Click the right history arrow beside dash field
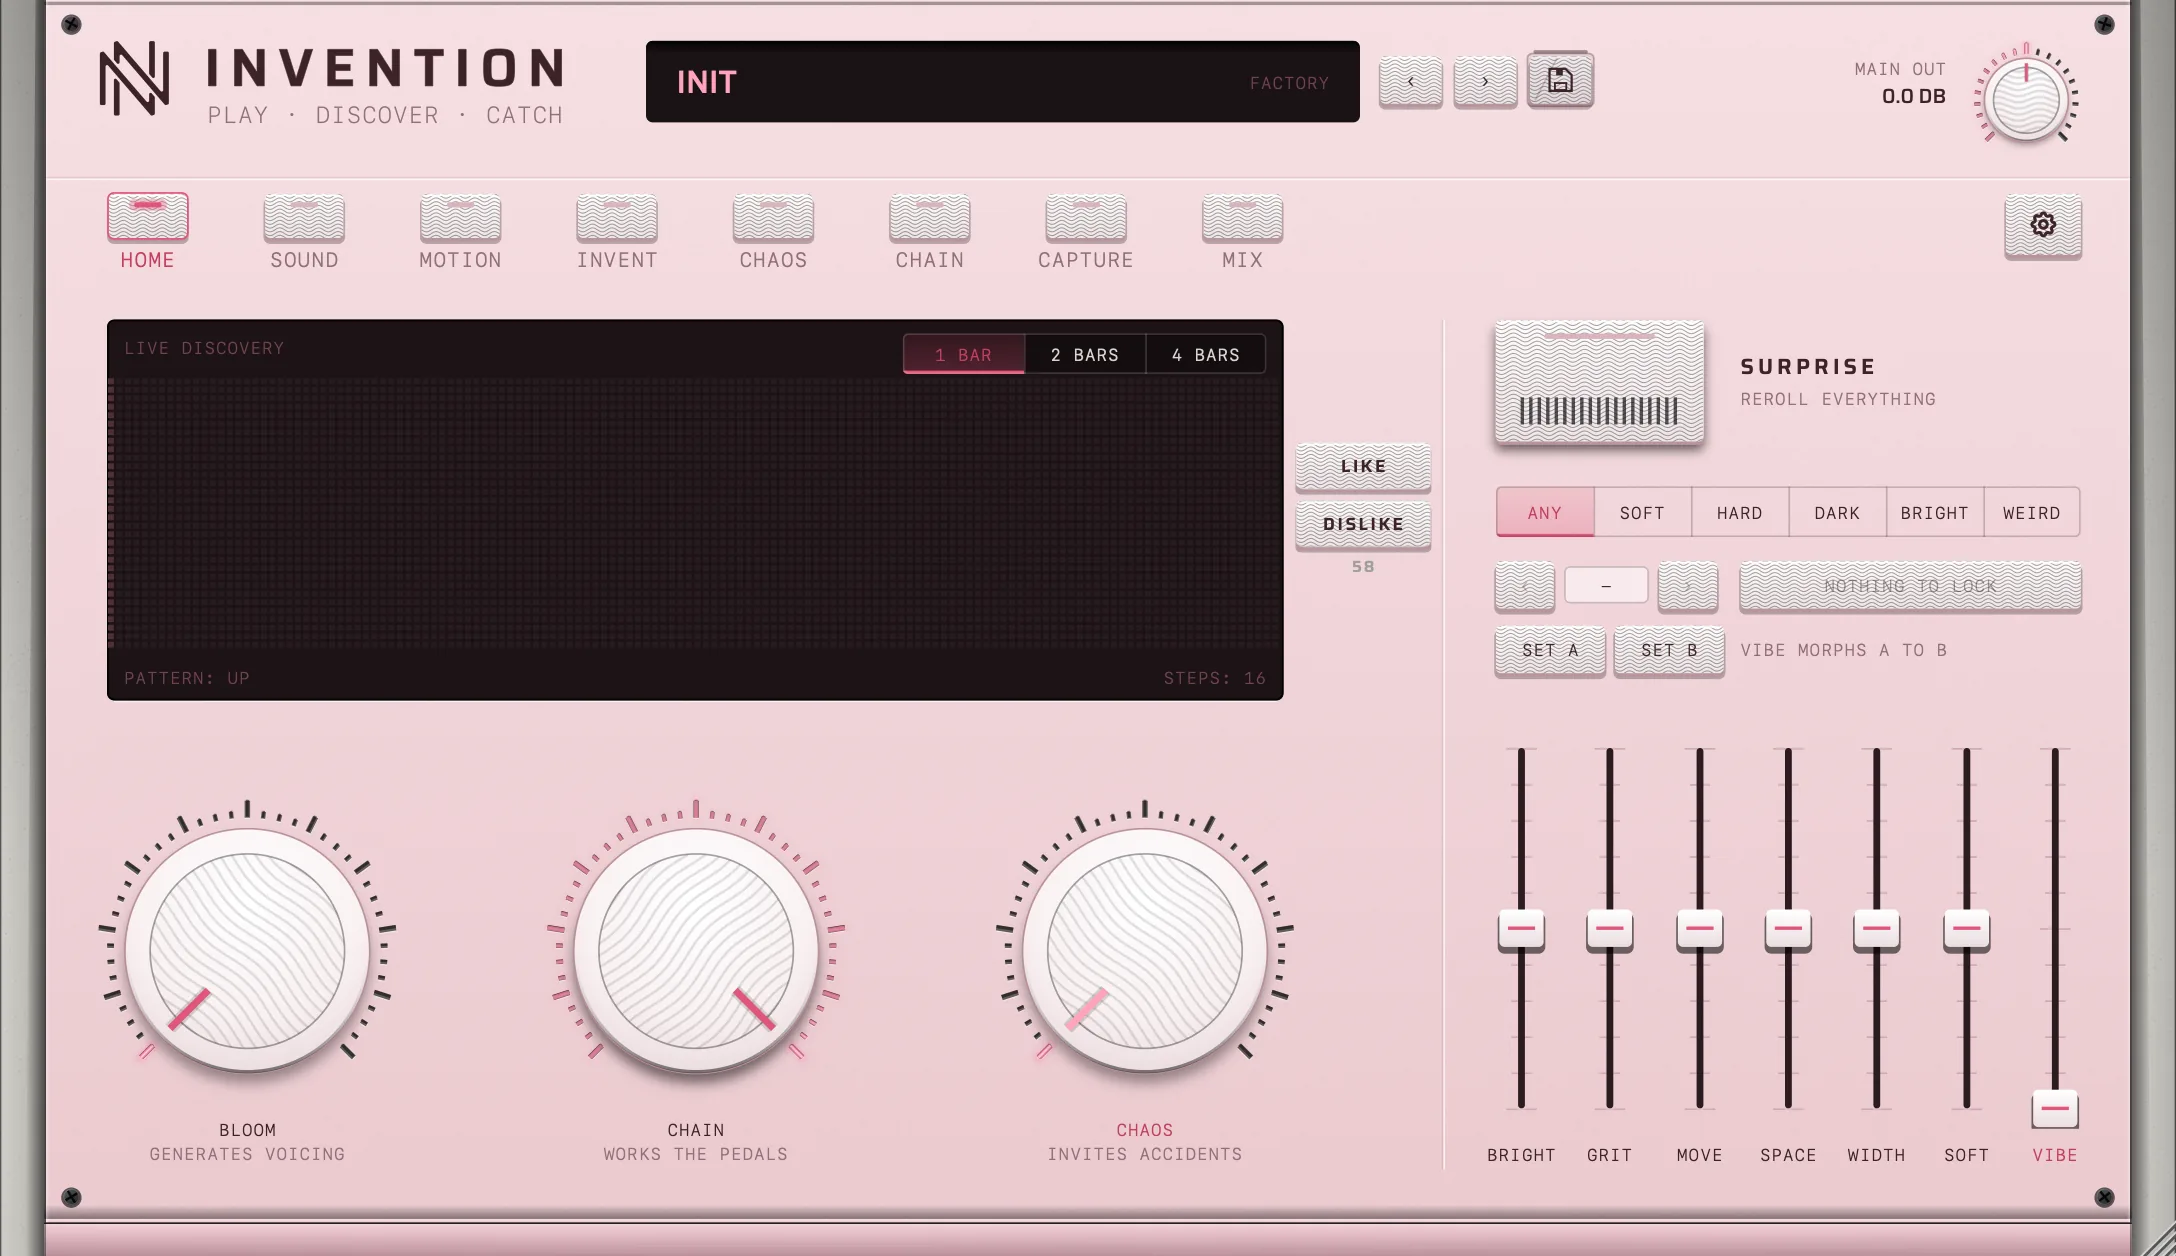This screenshot has width=2176, height=1256. click(1687, 586)
